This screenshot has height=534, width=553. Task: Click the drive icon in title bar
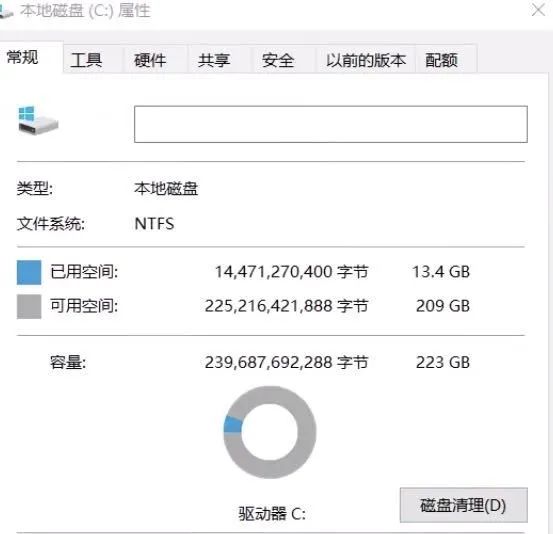click(6, 11)
